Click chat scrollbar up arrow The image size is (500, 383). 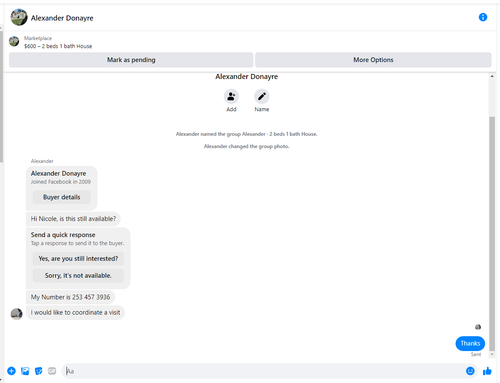(492, 76)
